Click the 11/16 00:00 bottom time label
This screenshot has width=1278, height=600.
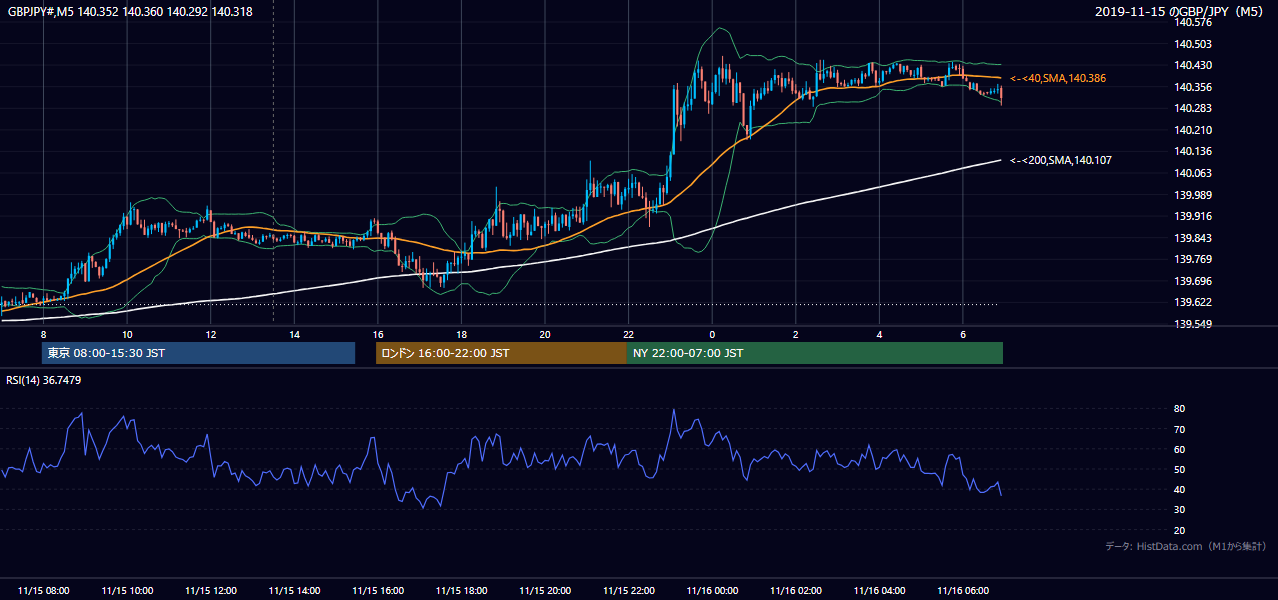point(712,591)
